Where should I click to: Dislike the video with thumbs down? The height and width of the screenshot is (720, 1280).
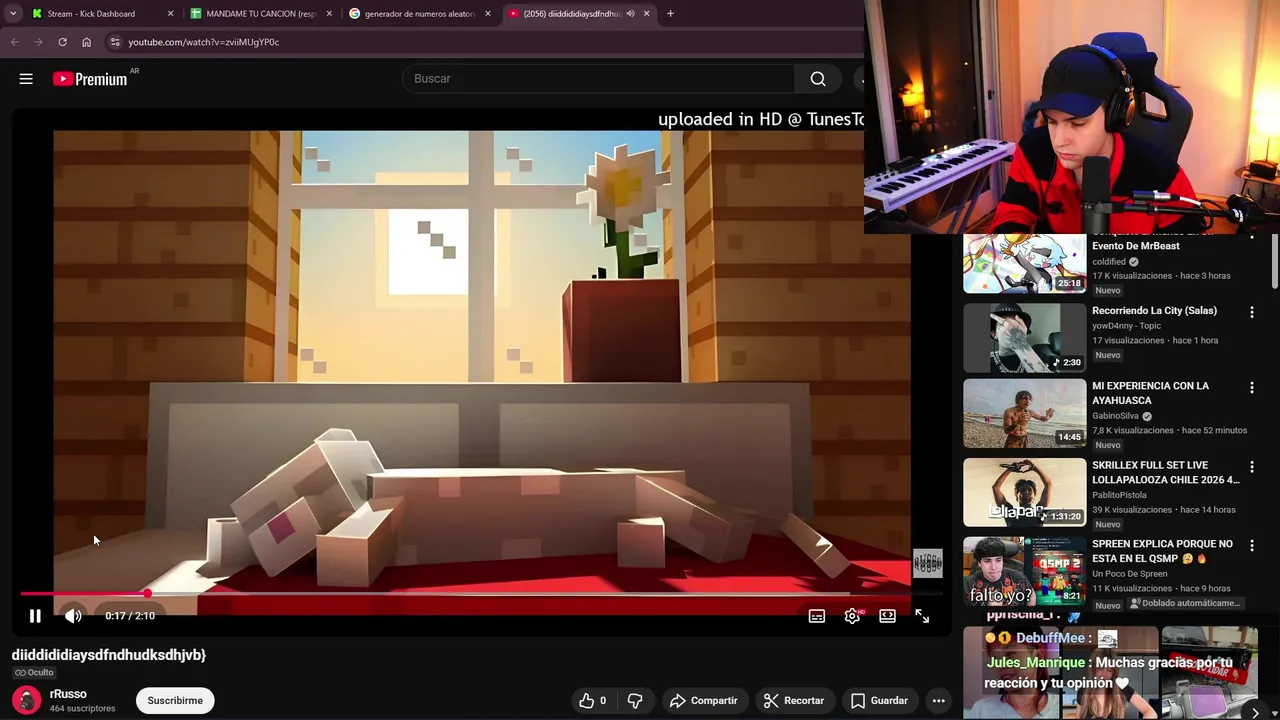click(635, 701)
